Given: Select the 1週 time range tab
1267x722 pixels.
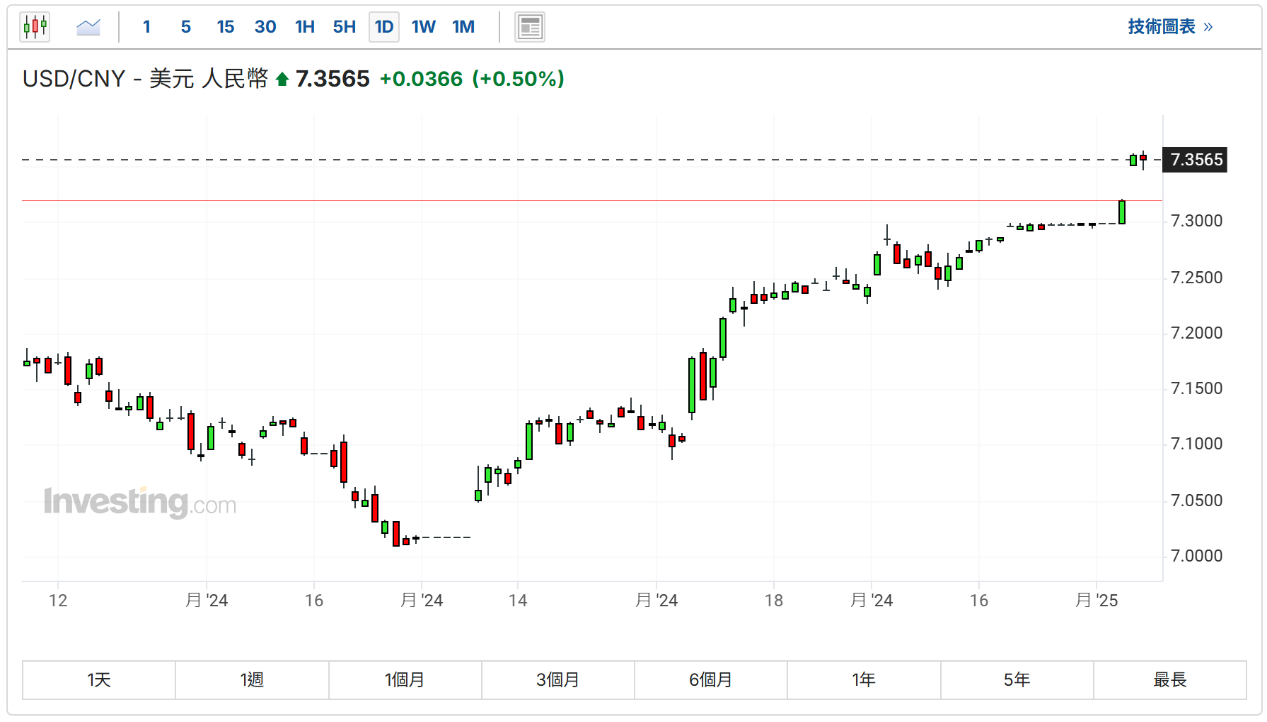Looking at the screenshot, I should 252,680.
